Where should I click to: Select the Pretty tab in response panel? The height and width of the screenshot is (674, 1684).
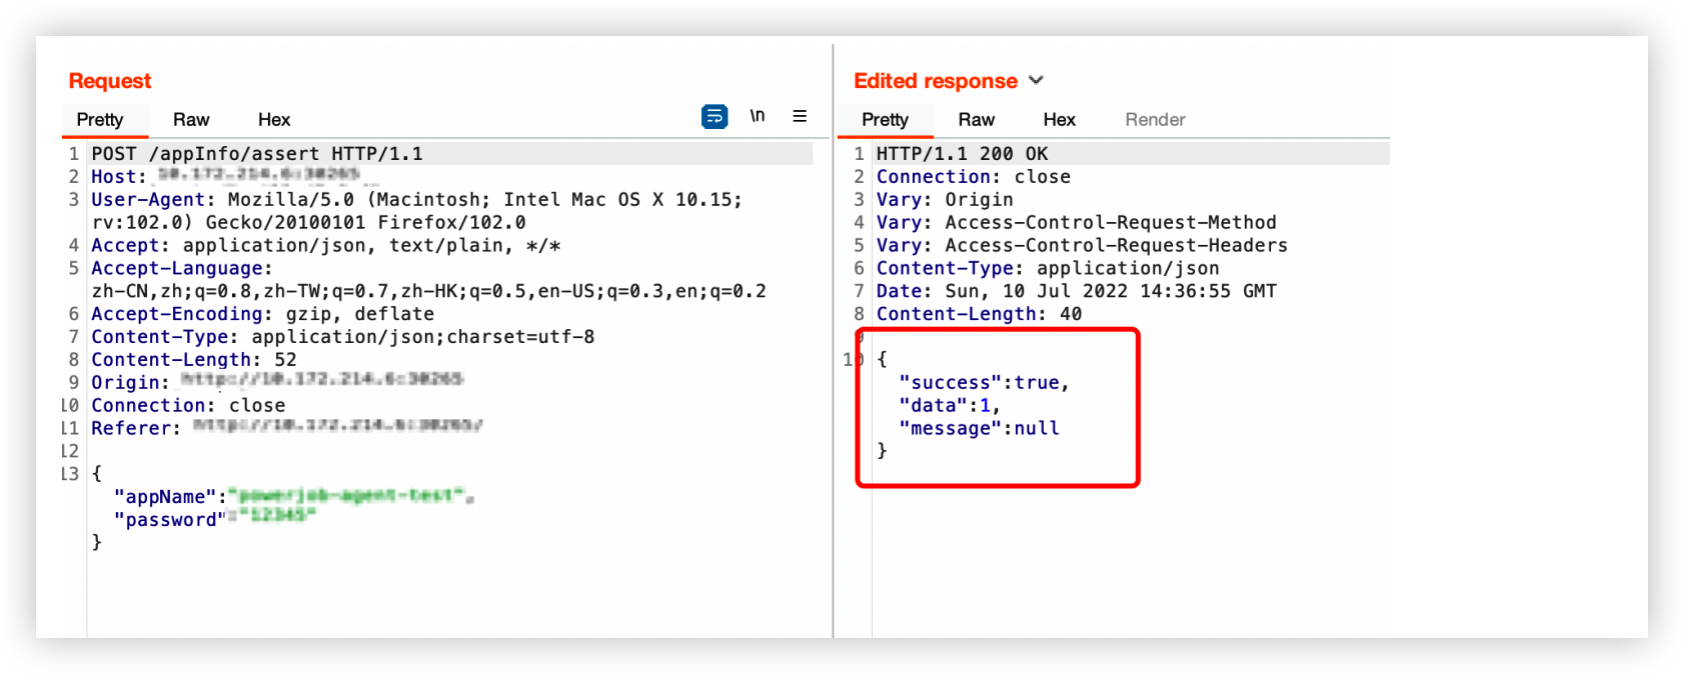[885, 120]
